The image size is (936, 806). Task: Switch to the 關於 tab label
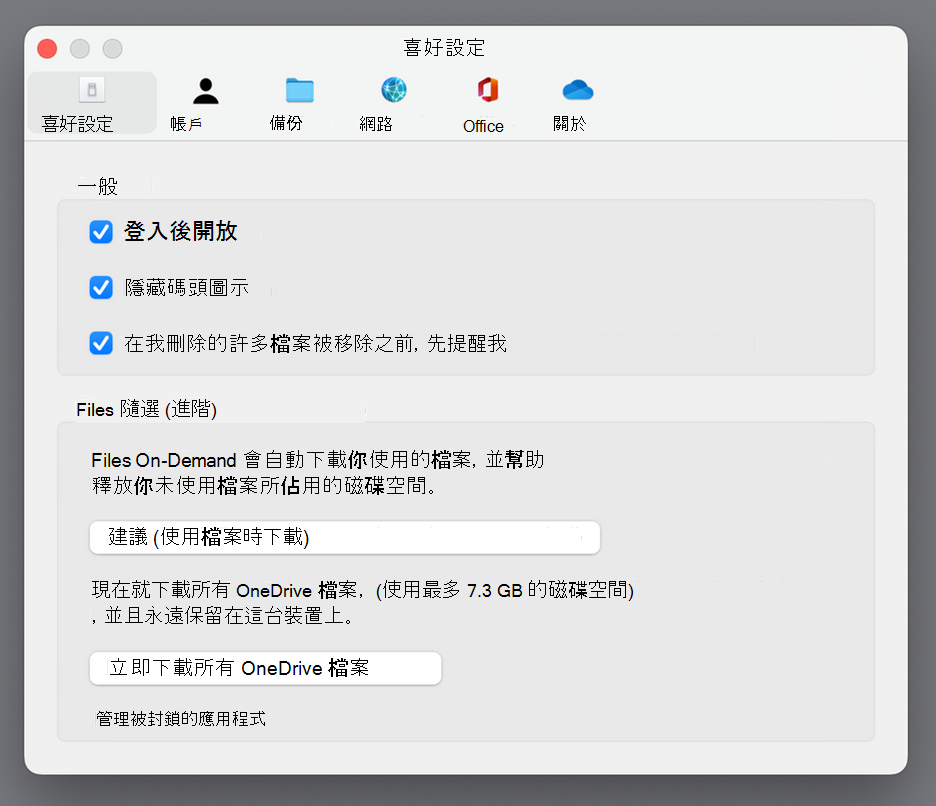[x=569, y=123]
